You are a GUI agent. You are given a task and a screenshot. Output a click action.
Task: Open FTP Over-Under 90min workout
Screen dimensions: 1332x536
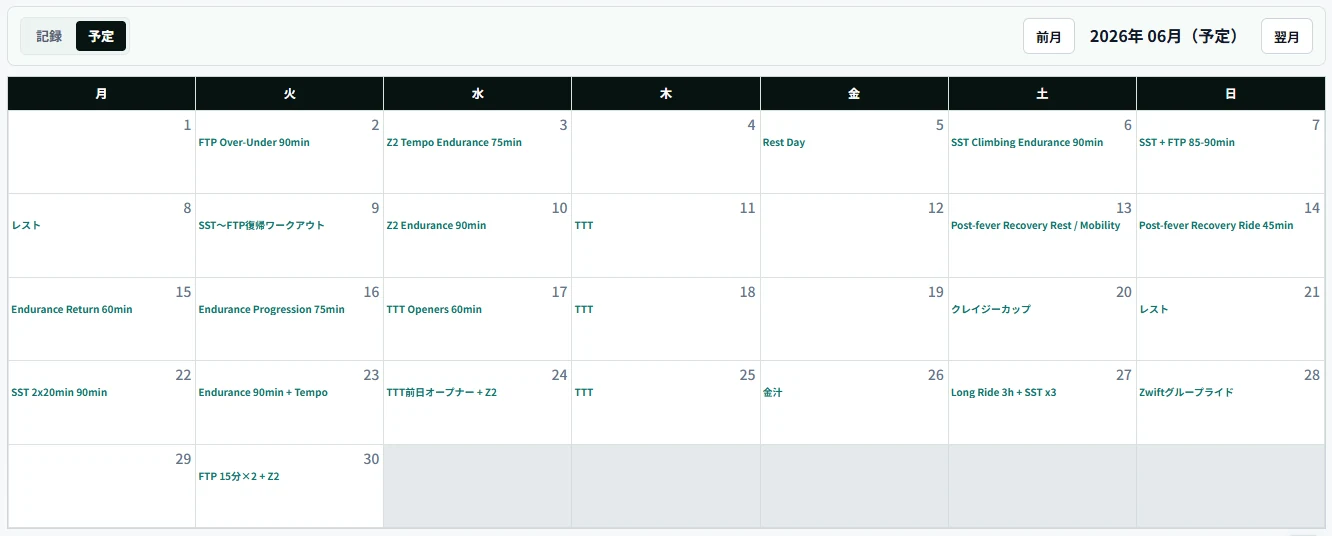tap(254, 142)
